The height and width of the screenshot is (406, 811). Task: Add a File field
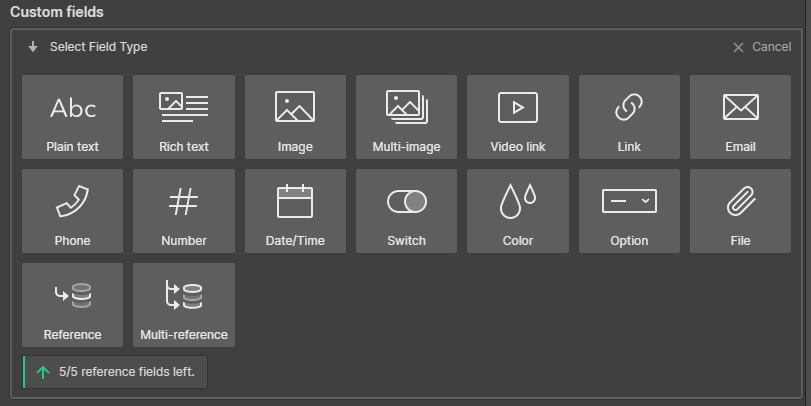point(741,211)
